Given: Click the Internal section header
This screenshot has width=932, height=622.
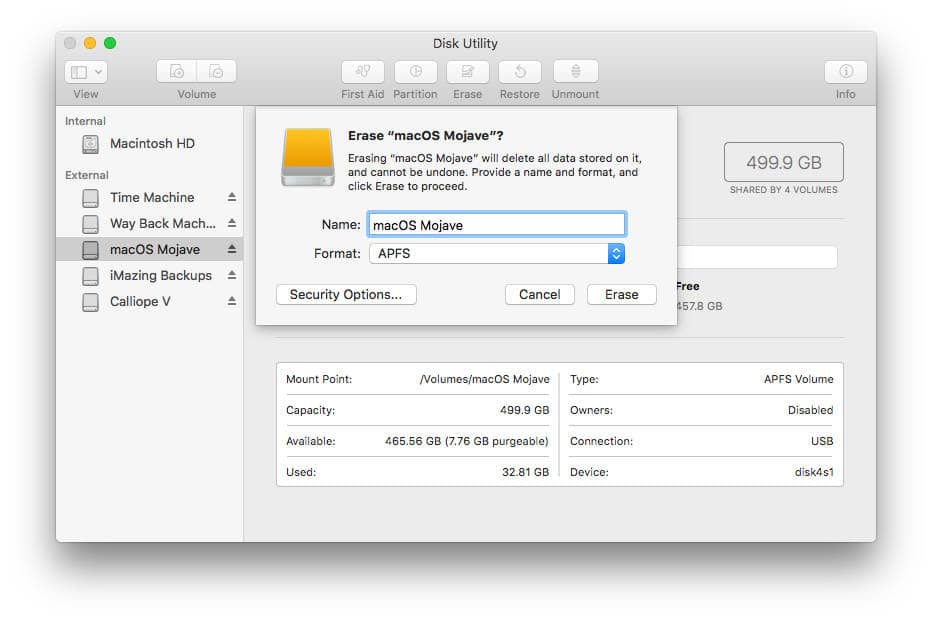Looking at the screenshot, I should pyautogui.click(x=85, y=121).
